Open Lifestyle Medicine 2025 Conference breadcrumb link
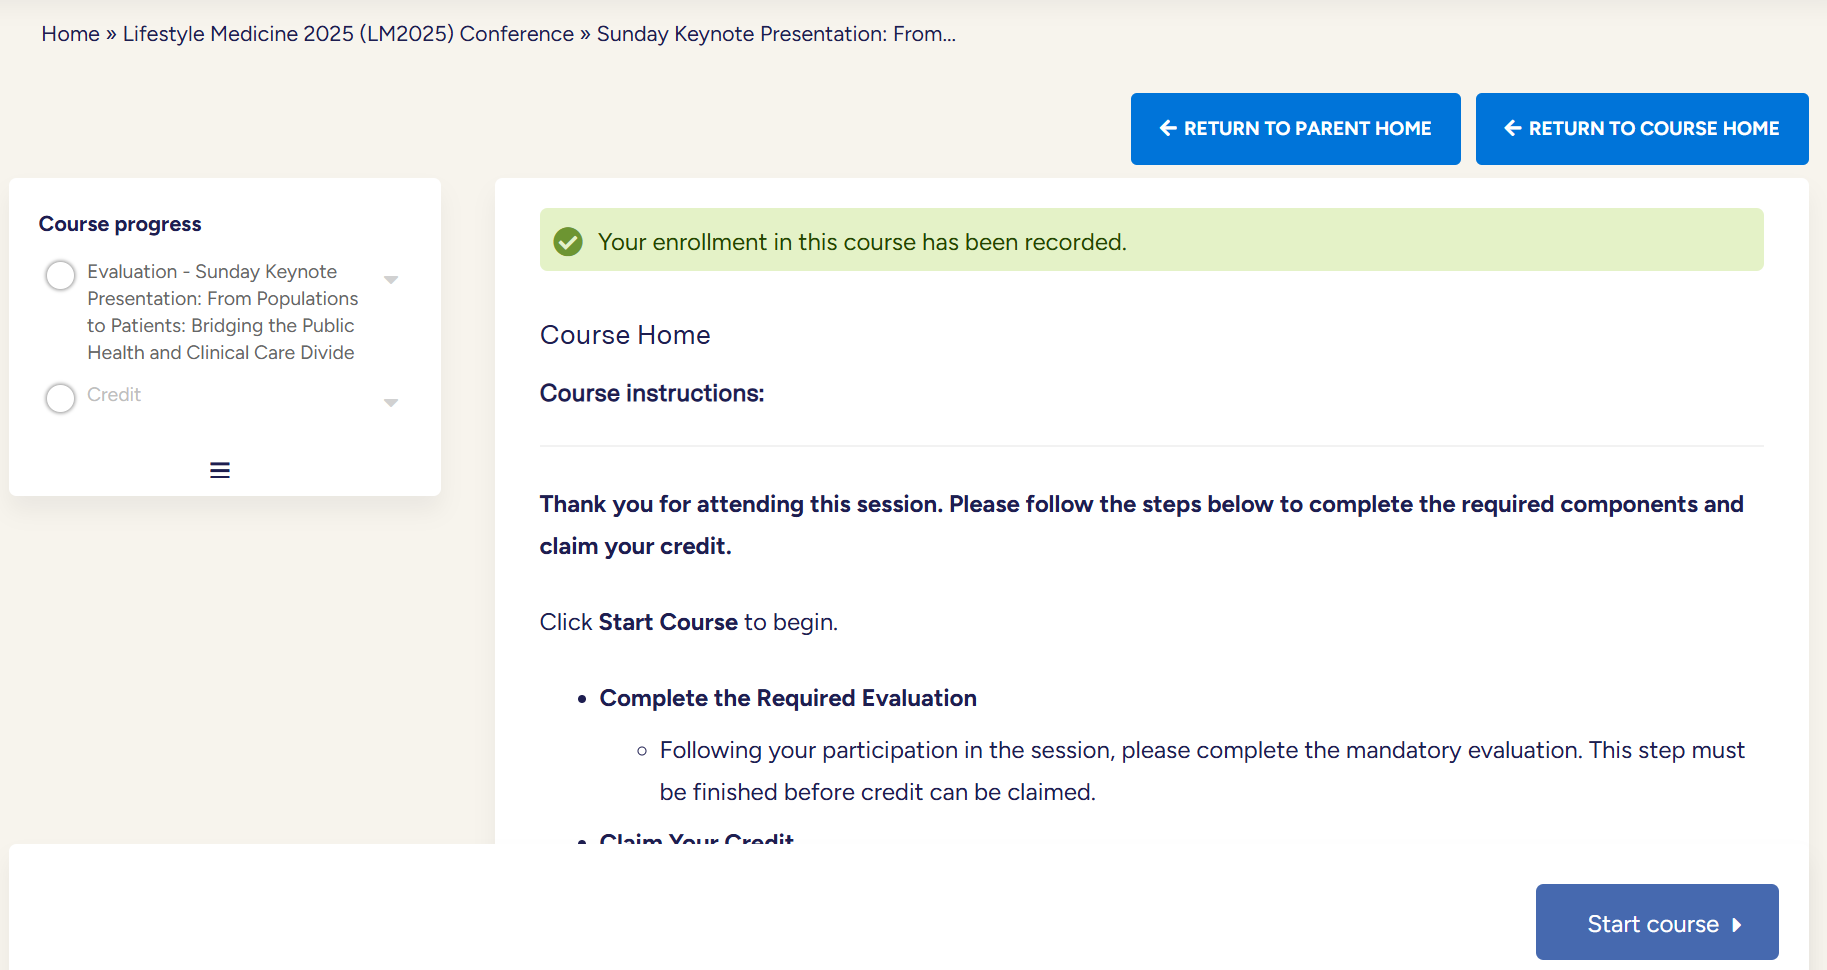 click(x=348, y=34)
